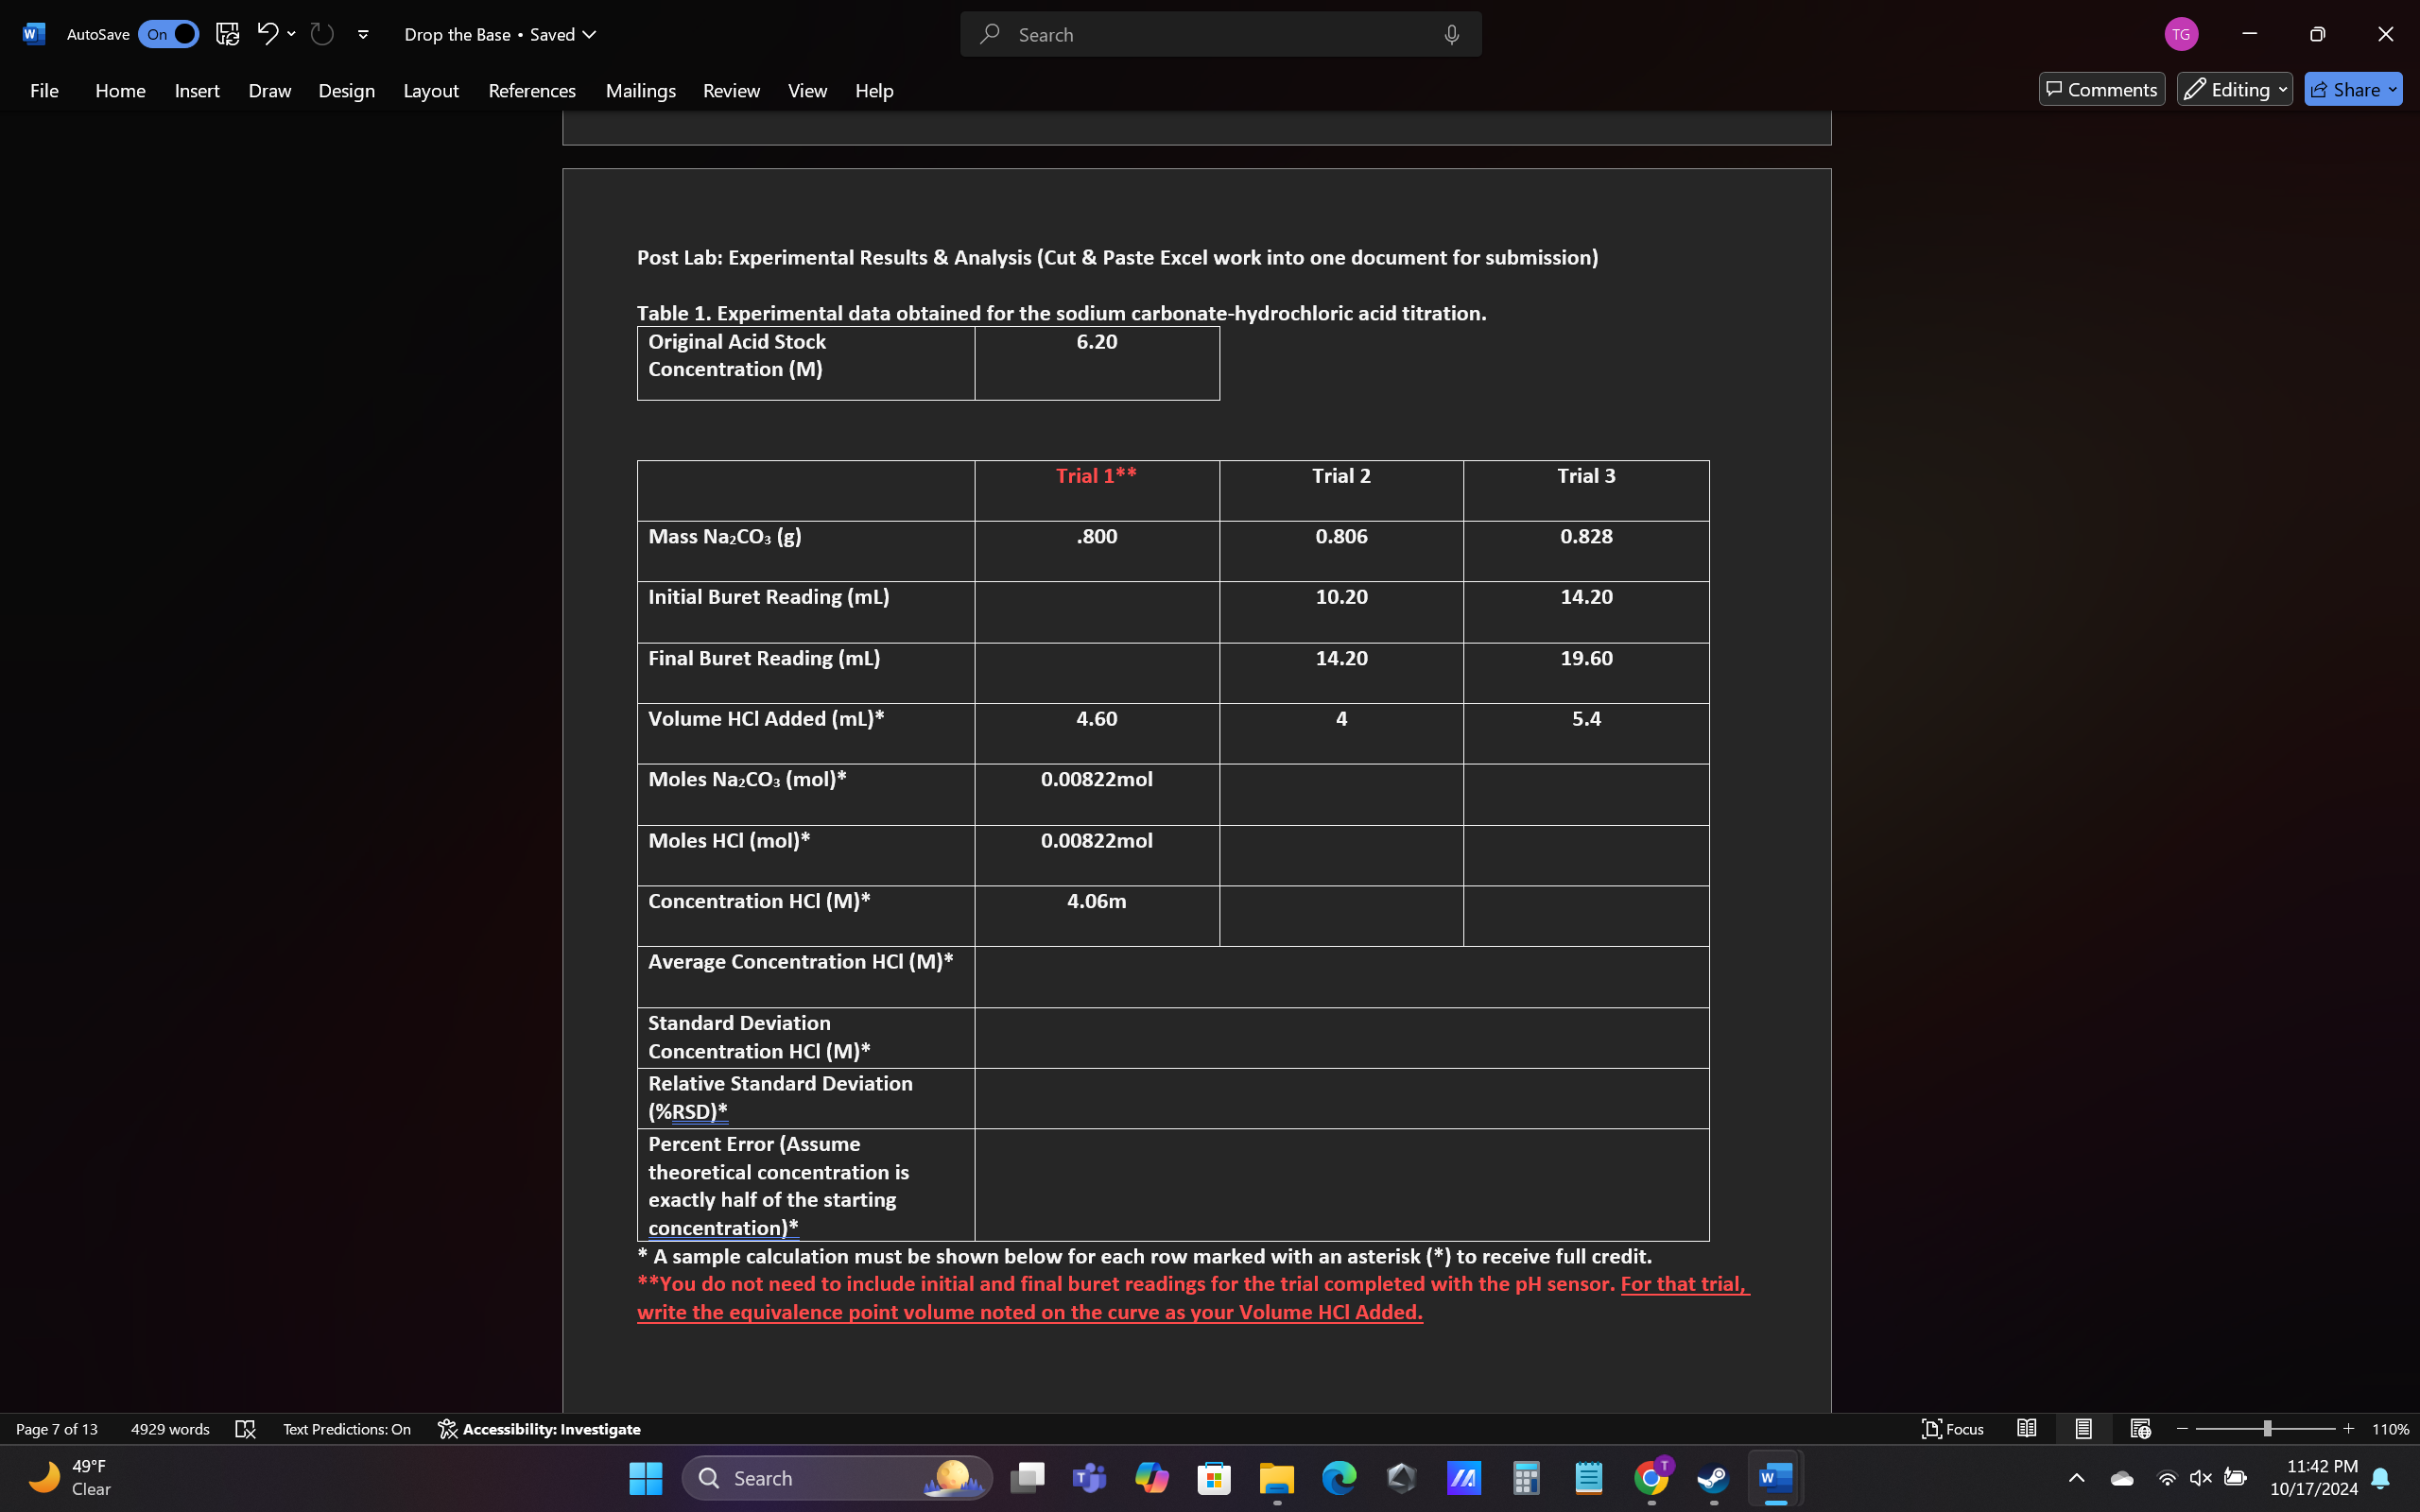Switch to Read Mode in the status bar
The width and height of the screenshot is (2420, 1512).
pyautogui.click(x=2027, y=1428)
